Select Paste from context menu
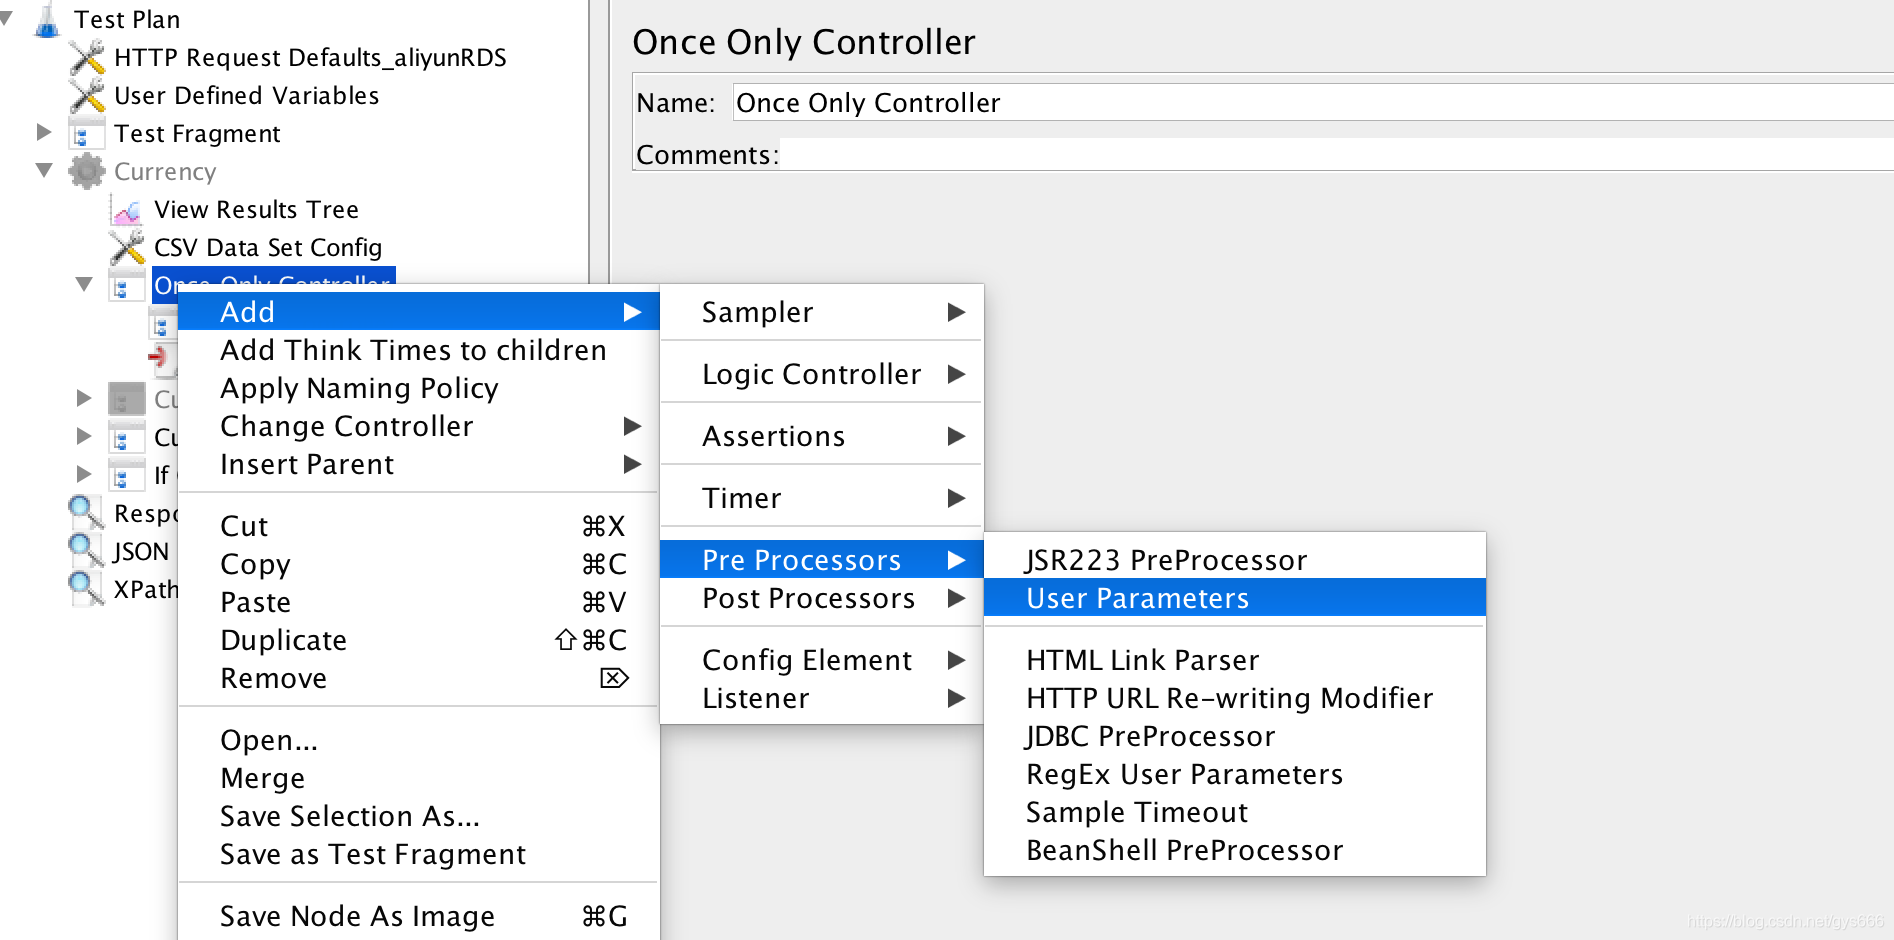Image resolution: width=1894 pixels, height=940 pixels. point(418,602)
